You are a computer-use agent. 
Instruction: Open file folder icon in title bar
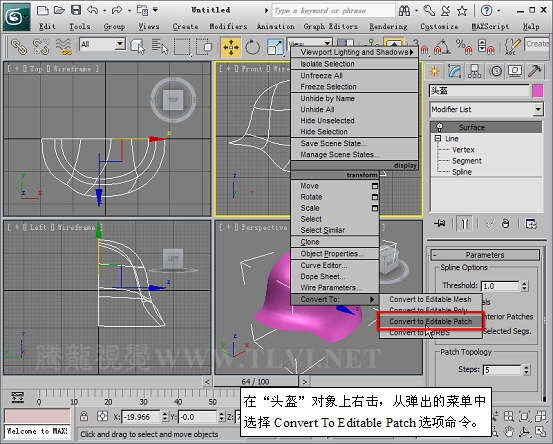(x=59, y=10)
